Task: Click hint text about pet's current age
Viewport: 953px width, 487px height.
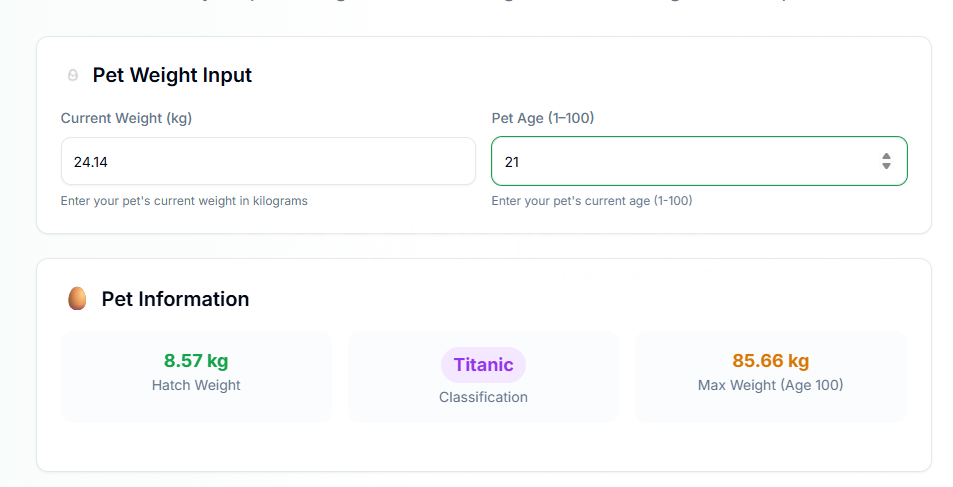Action: [x=592, y=201]
